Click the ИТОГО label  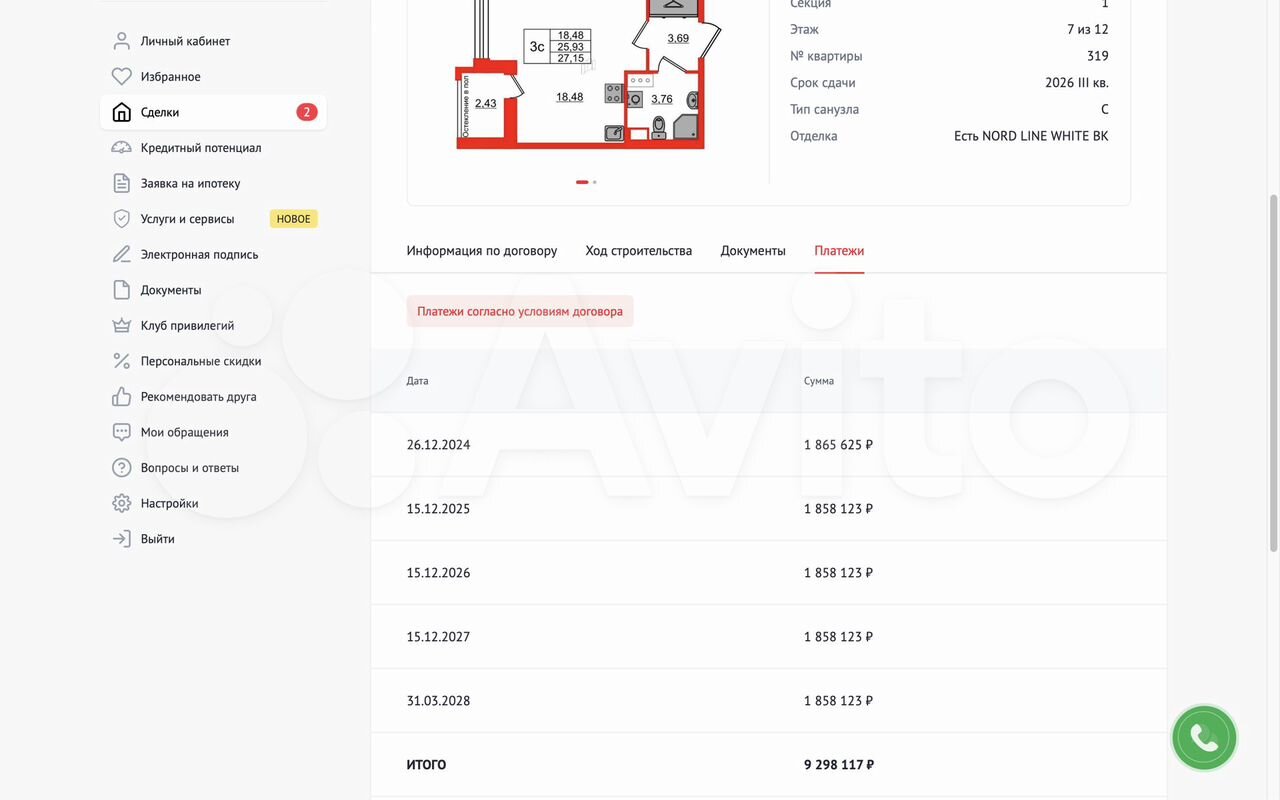pyautogui.click(x=426, y=765)
